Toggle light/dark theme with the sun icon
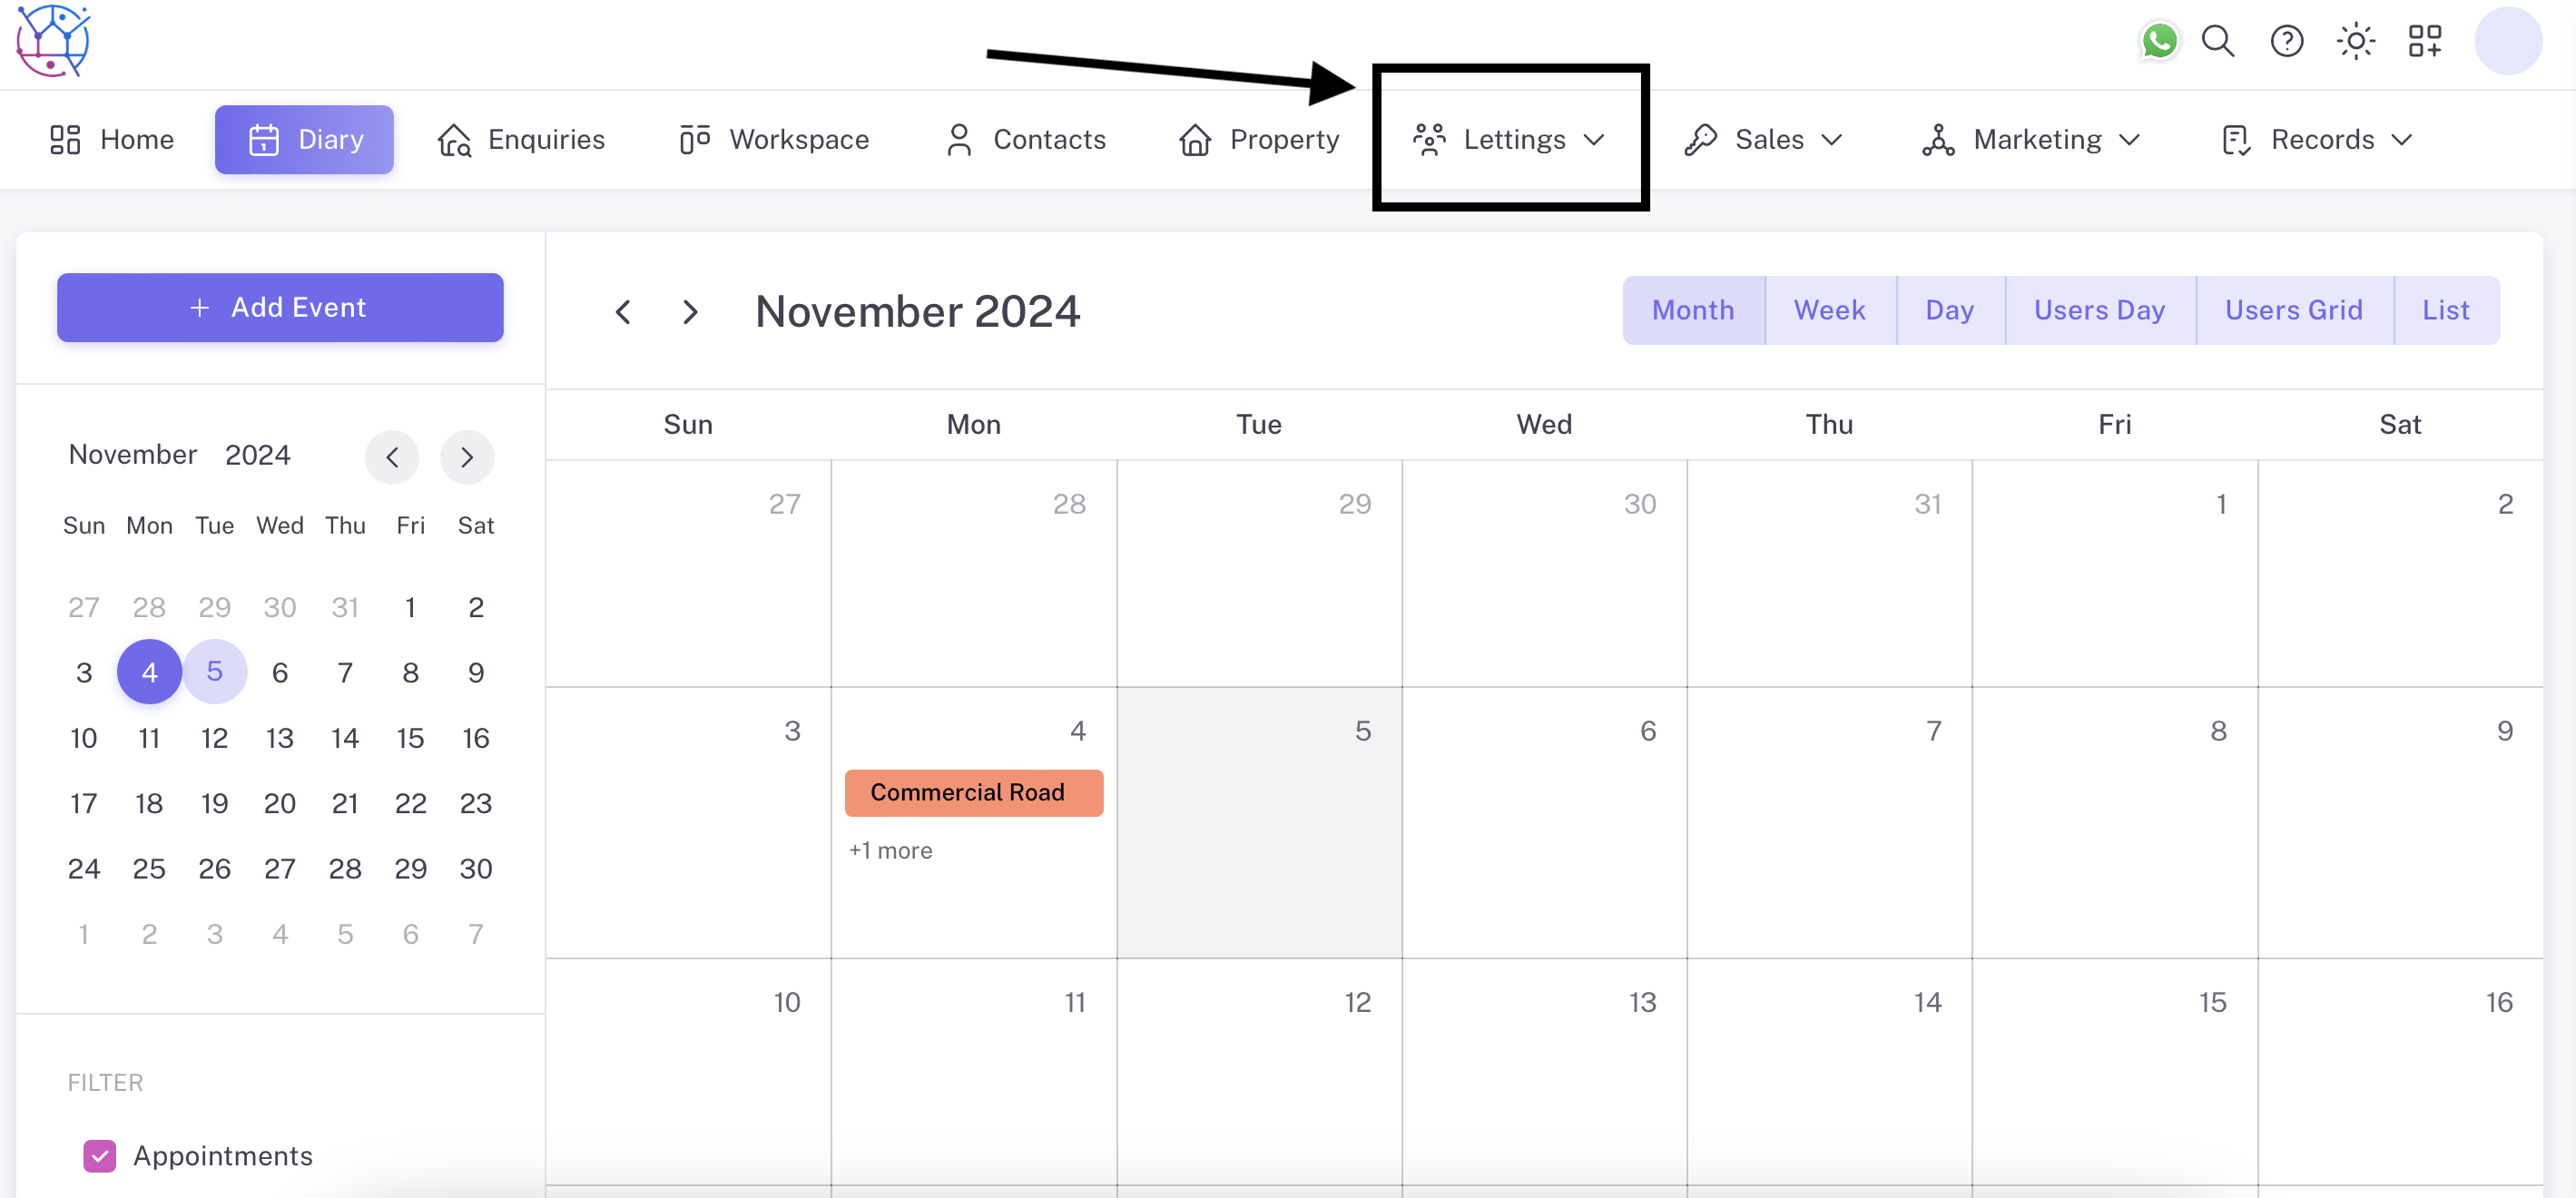This screenshot has width=2576, height=1198. 2356,41
